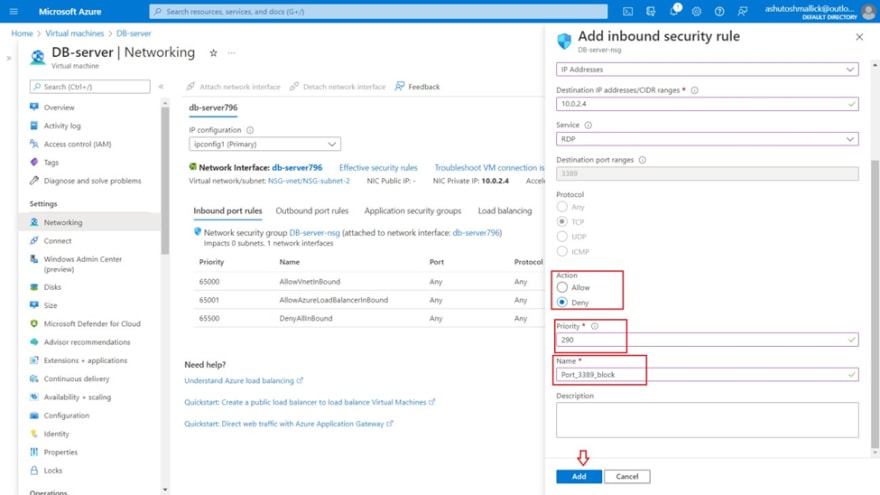Screen dimensions: 880x495
Task: Click Feedback in the Networking toolbar
Action: pos(418,86)
